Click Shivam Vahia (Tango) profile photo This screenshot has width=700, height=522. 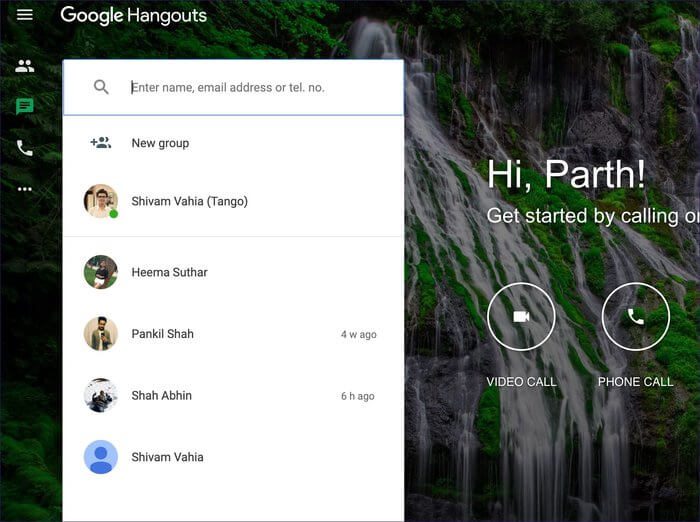(101, 201)
